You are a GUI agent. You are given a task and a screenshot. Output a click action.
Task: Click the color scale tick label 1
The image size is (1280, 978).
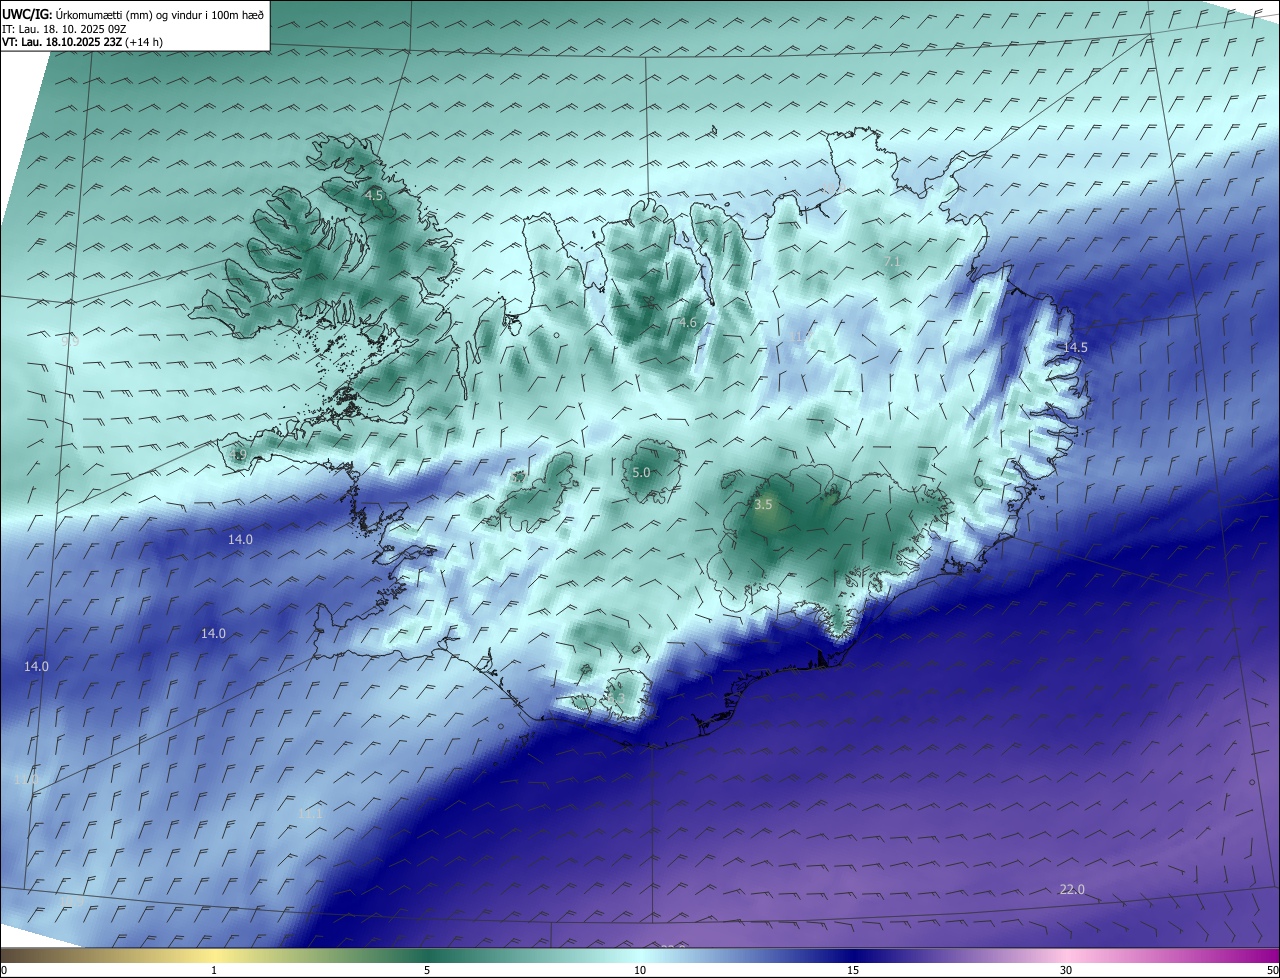point(214,970)
